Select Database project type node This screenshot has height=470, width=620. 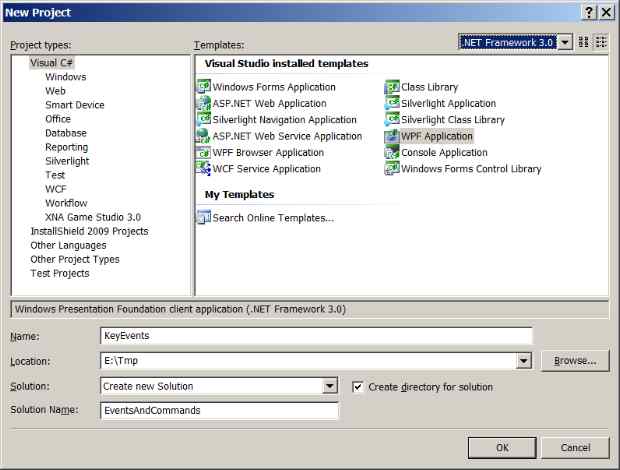[x=66, y=133]
